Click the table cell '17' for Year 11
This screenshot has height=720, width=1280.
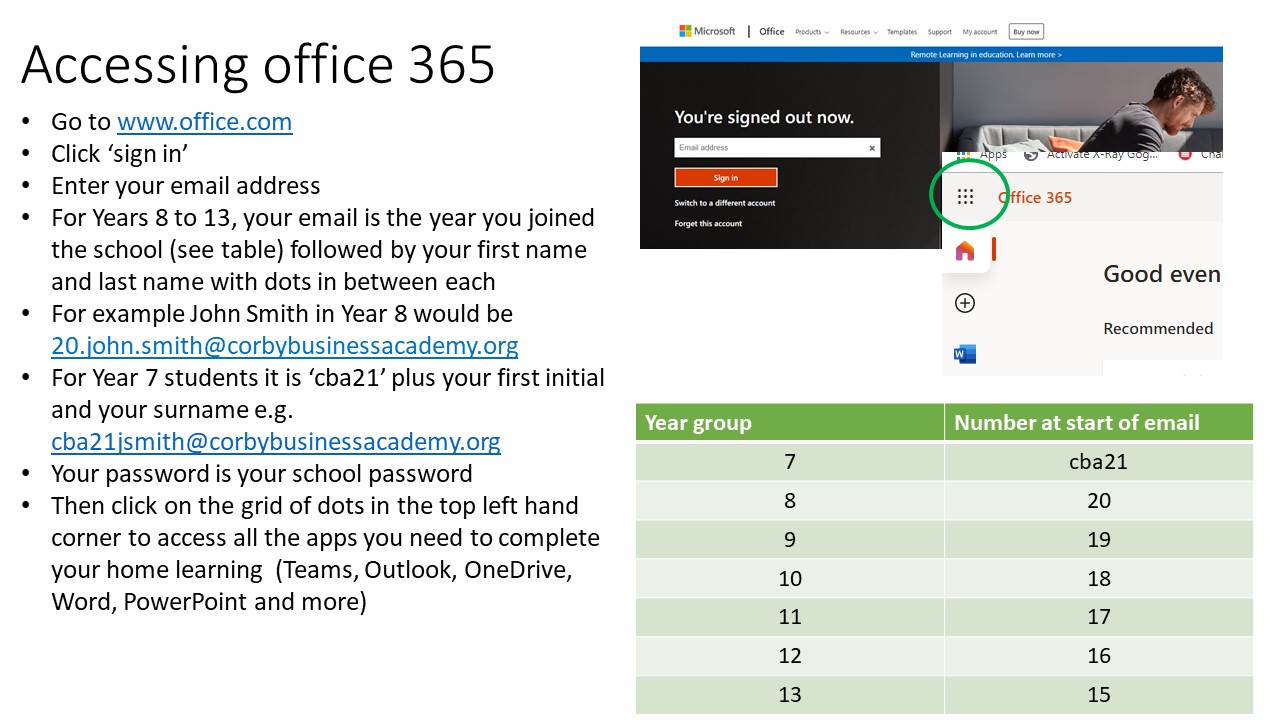(1099, 618)
